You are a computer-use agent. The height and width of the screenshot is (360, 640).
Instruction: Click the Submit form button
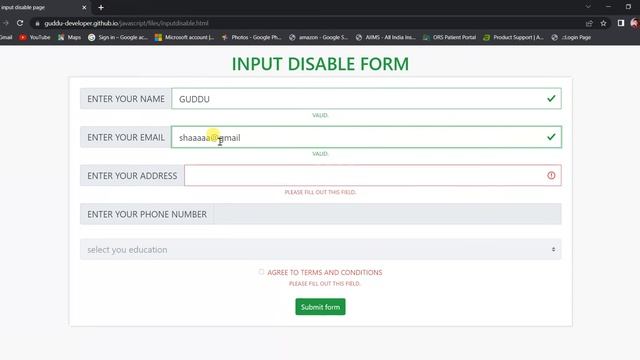(320, 307)
